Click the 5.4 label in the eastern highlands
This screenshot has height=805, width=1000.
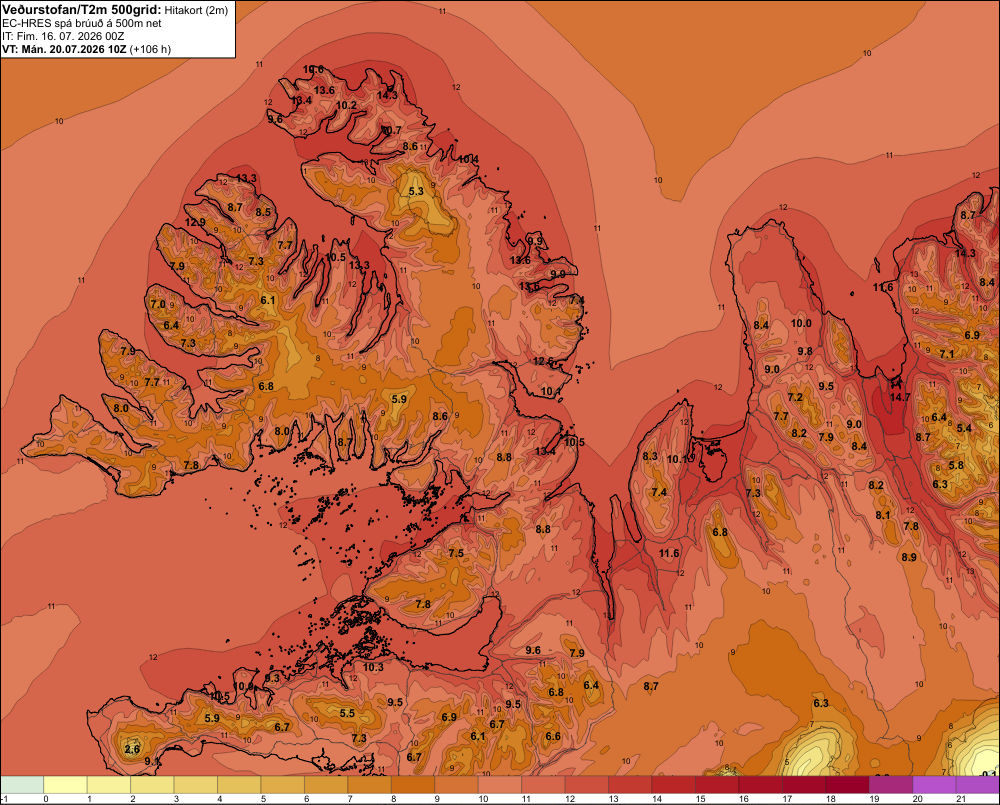click(x=964, y=428)
